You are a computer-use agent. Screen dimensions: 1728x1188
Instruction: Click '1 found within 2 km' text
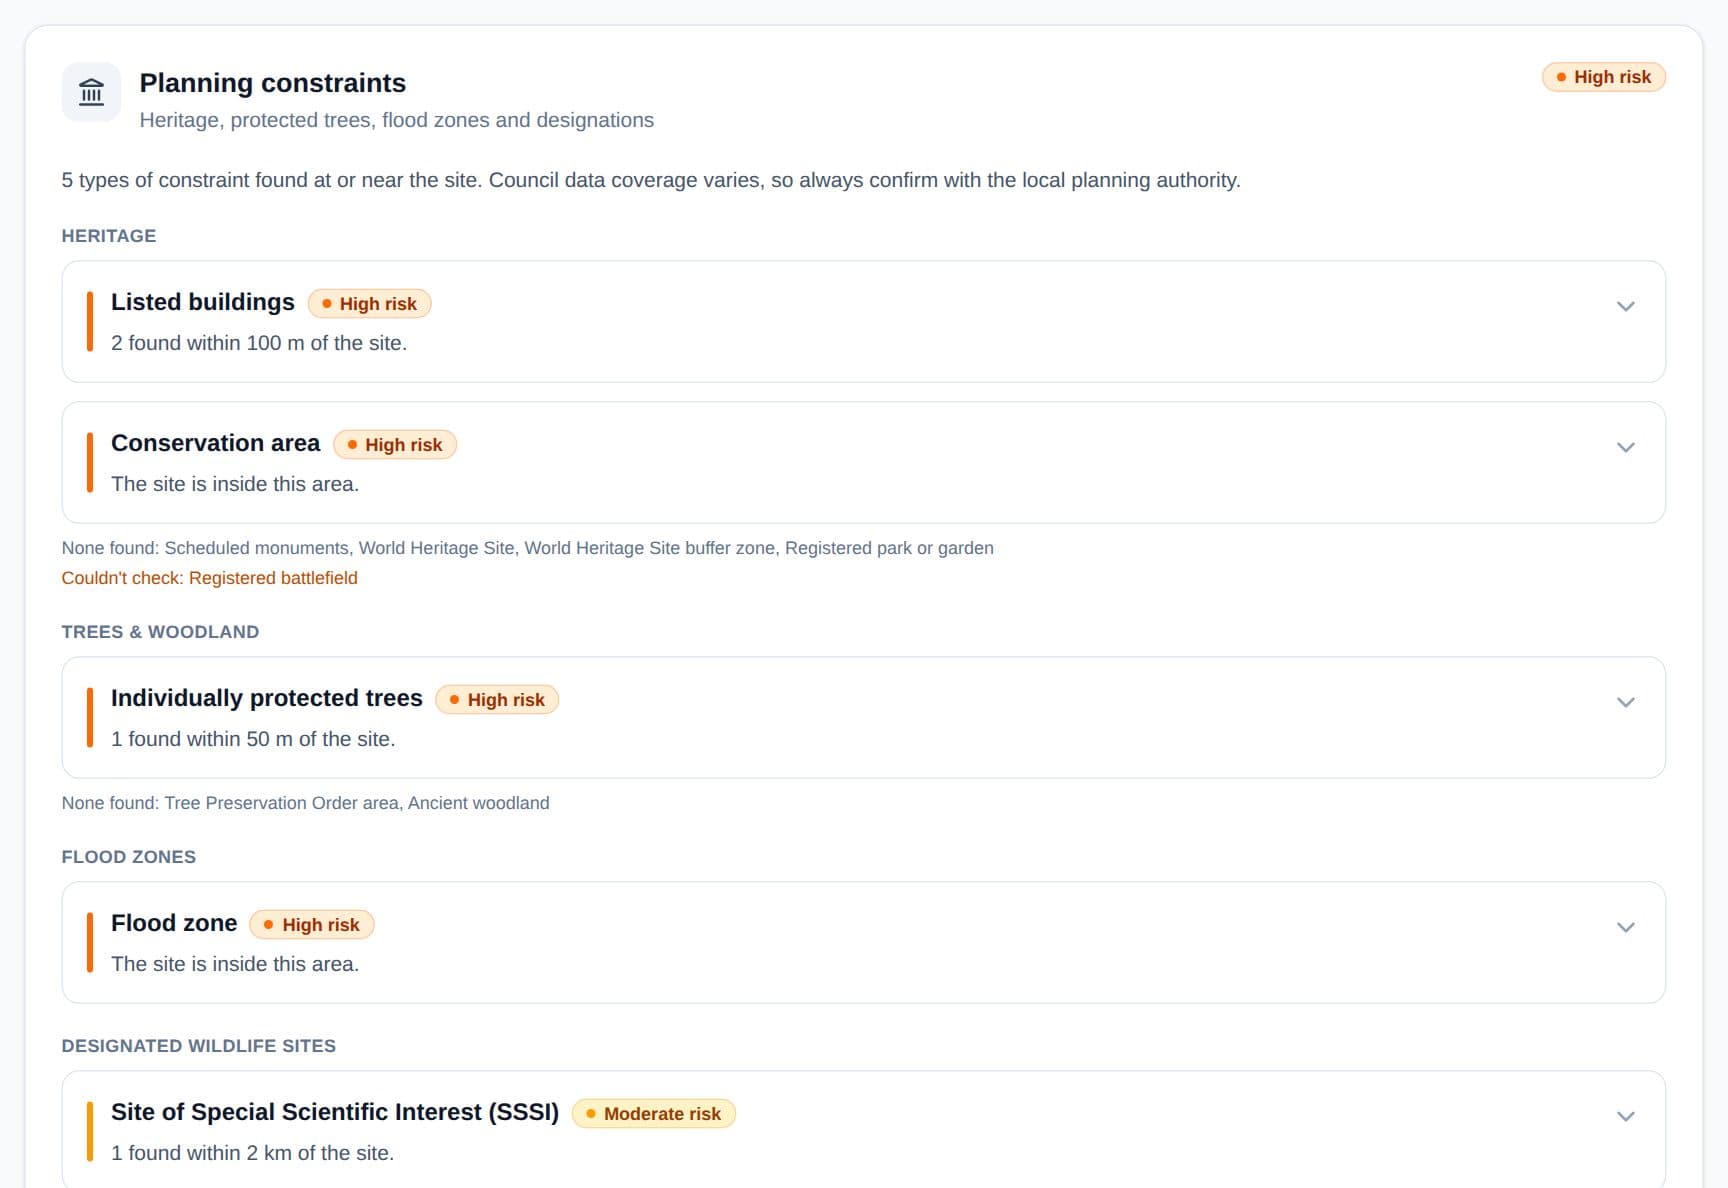point(253,1153)
